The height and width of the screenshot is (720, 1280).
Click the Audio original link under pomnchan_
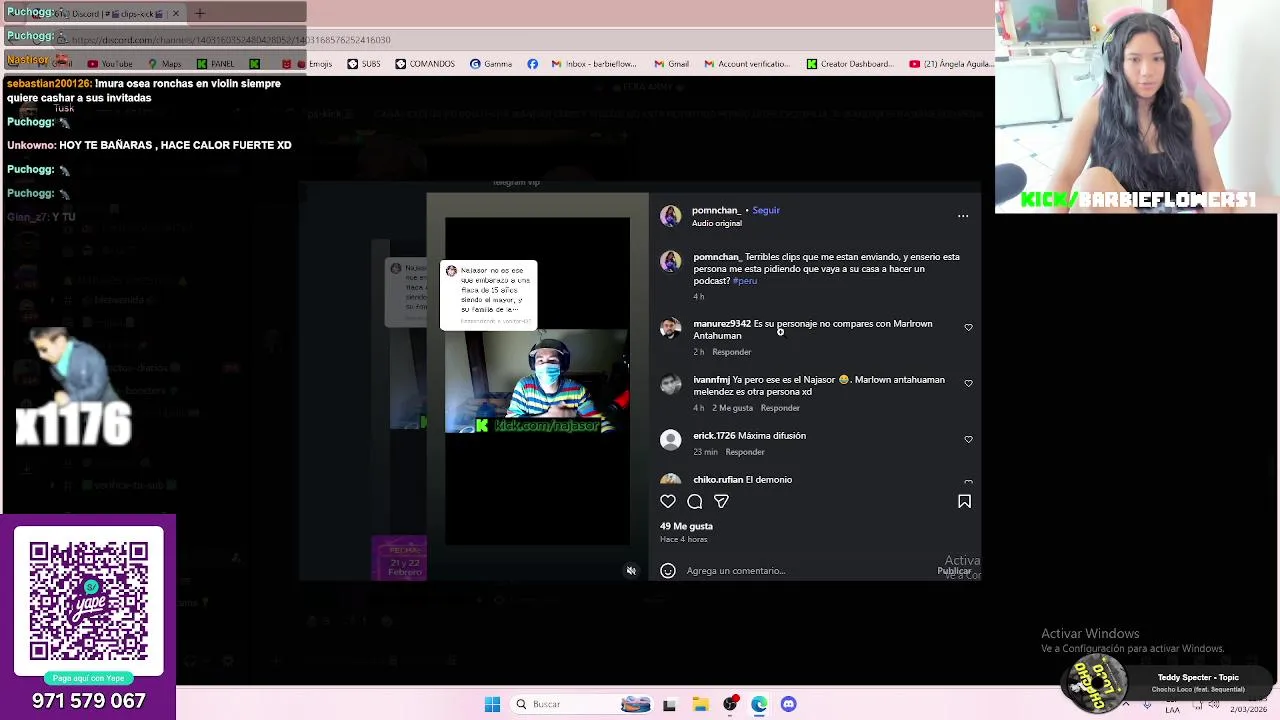pos(717,223)
